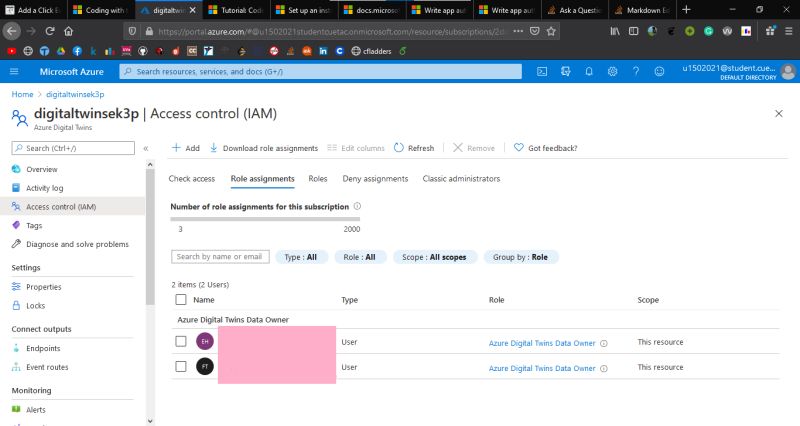
Task: Click Got feedback? heart link
Action: 545,148
